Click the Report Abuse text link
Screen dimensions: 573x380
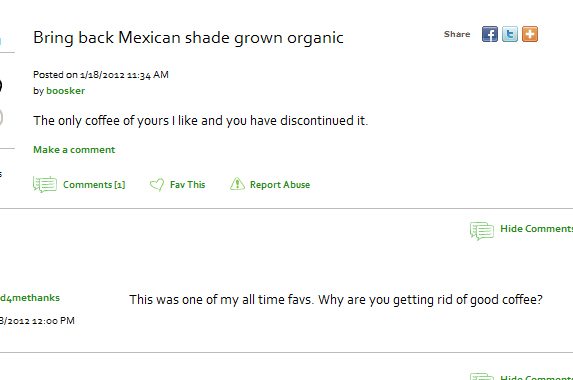(x=280, y=185)
